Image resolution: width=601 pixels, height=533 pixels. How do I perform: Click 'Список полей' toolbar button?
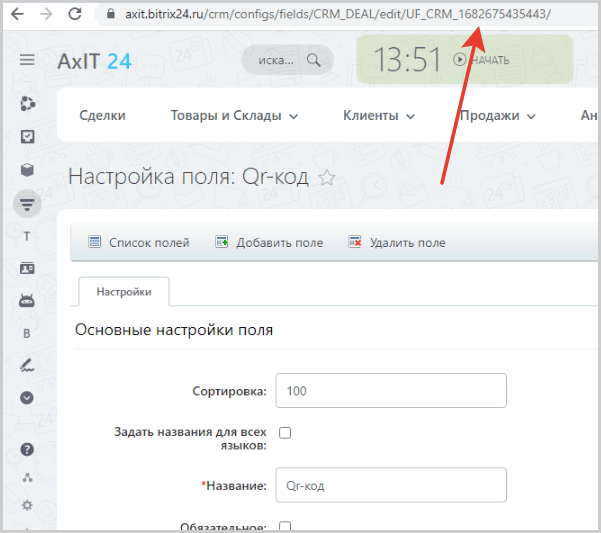[139, 242]
